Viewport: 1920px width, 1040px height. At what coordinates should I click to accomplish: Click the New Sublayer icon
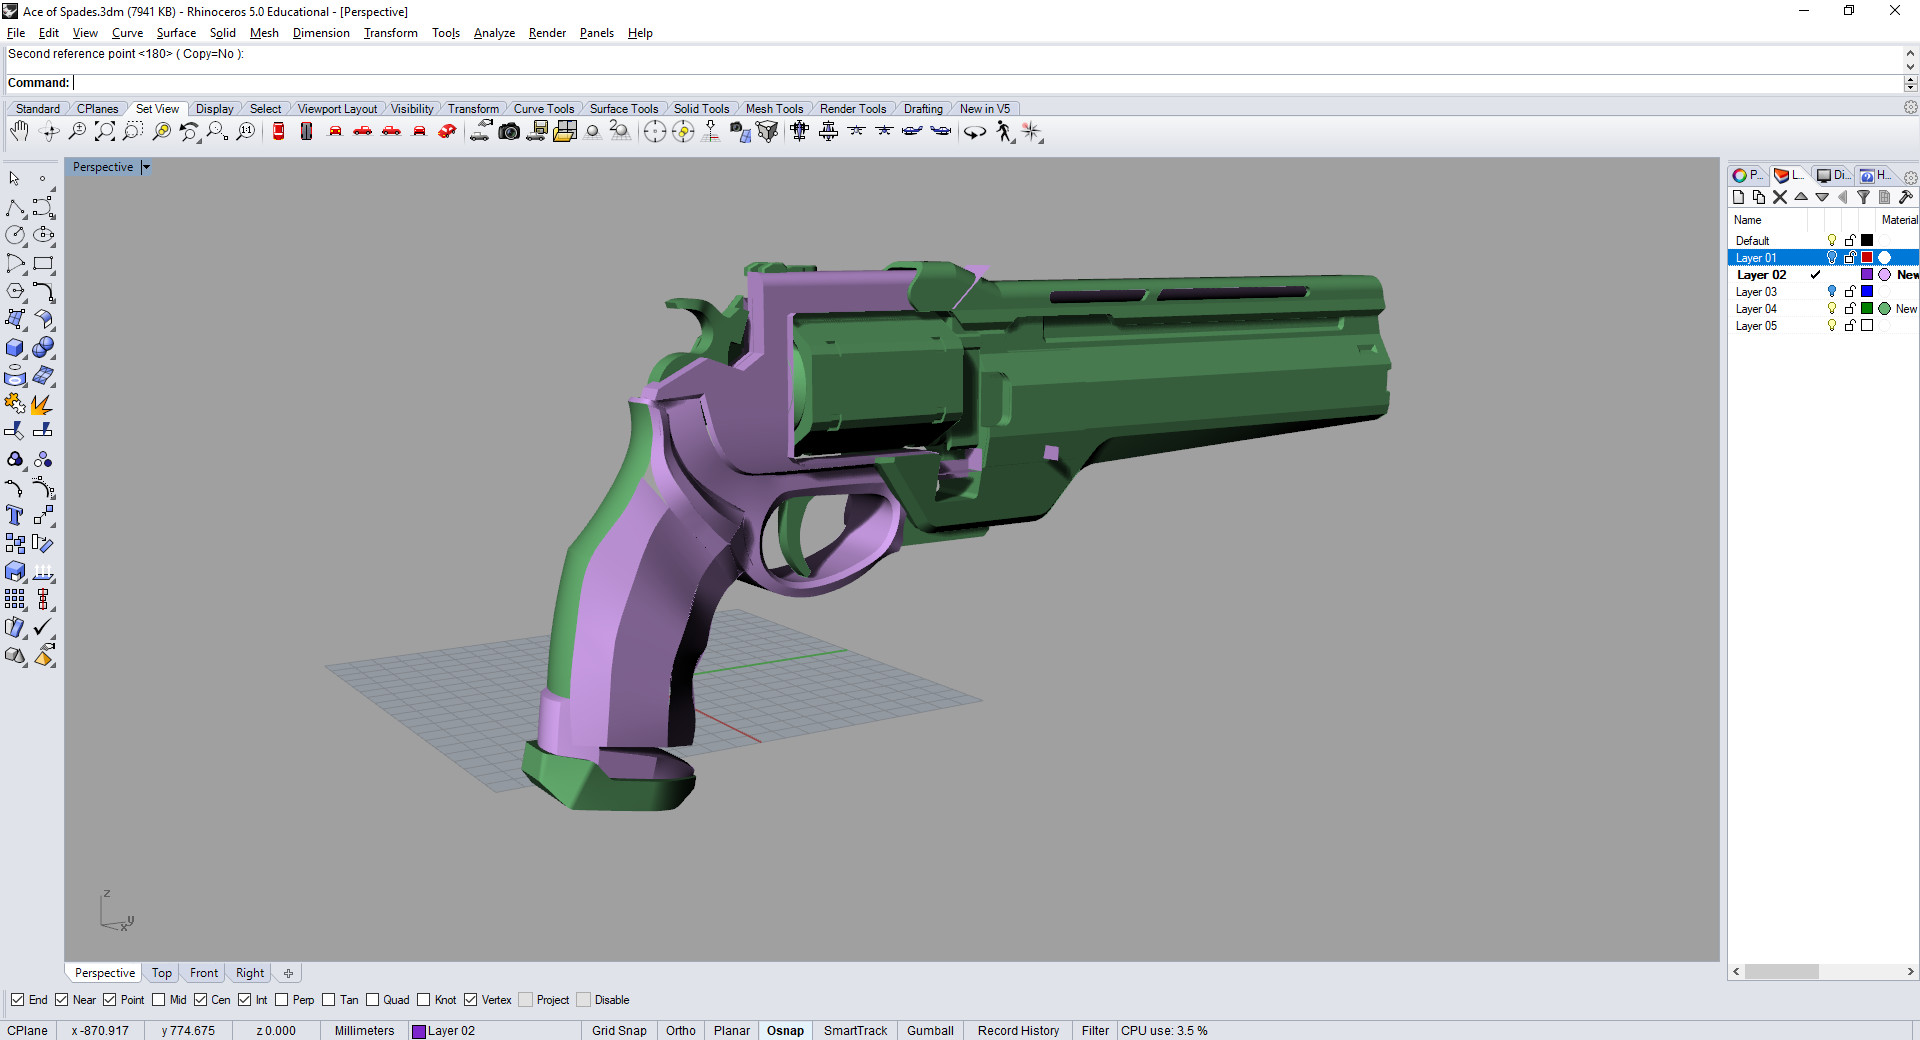pyautogui.click(x=1759, y=197)
